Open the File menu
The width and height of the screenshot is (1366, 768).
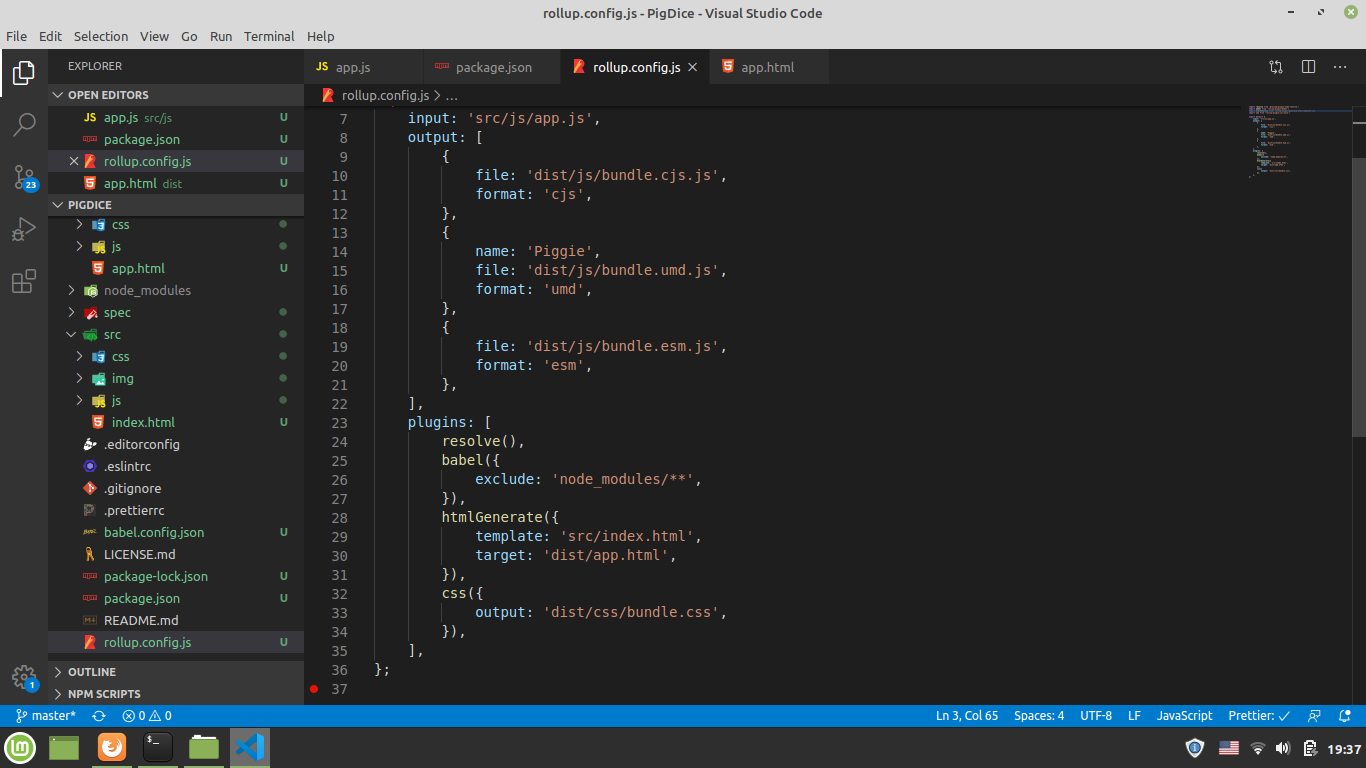[x=16, y=36]
